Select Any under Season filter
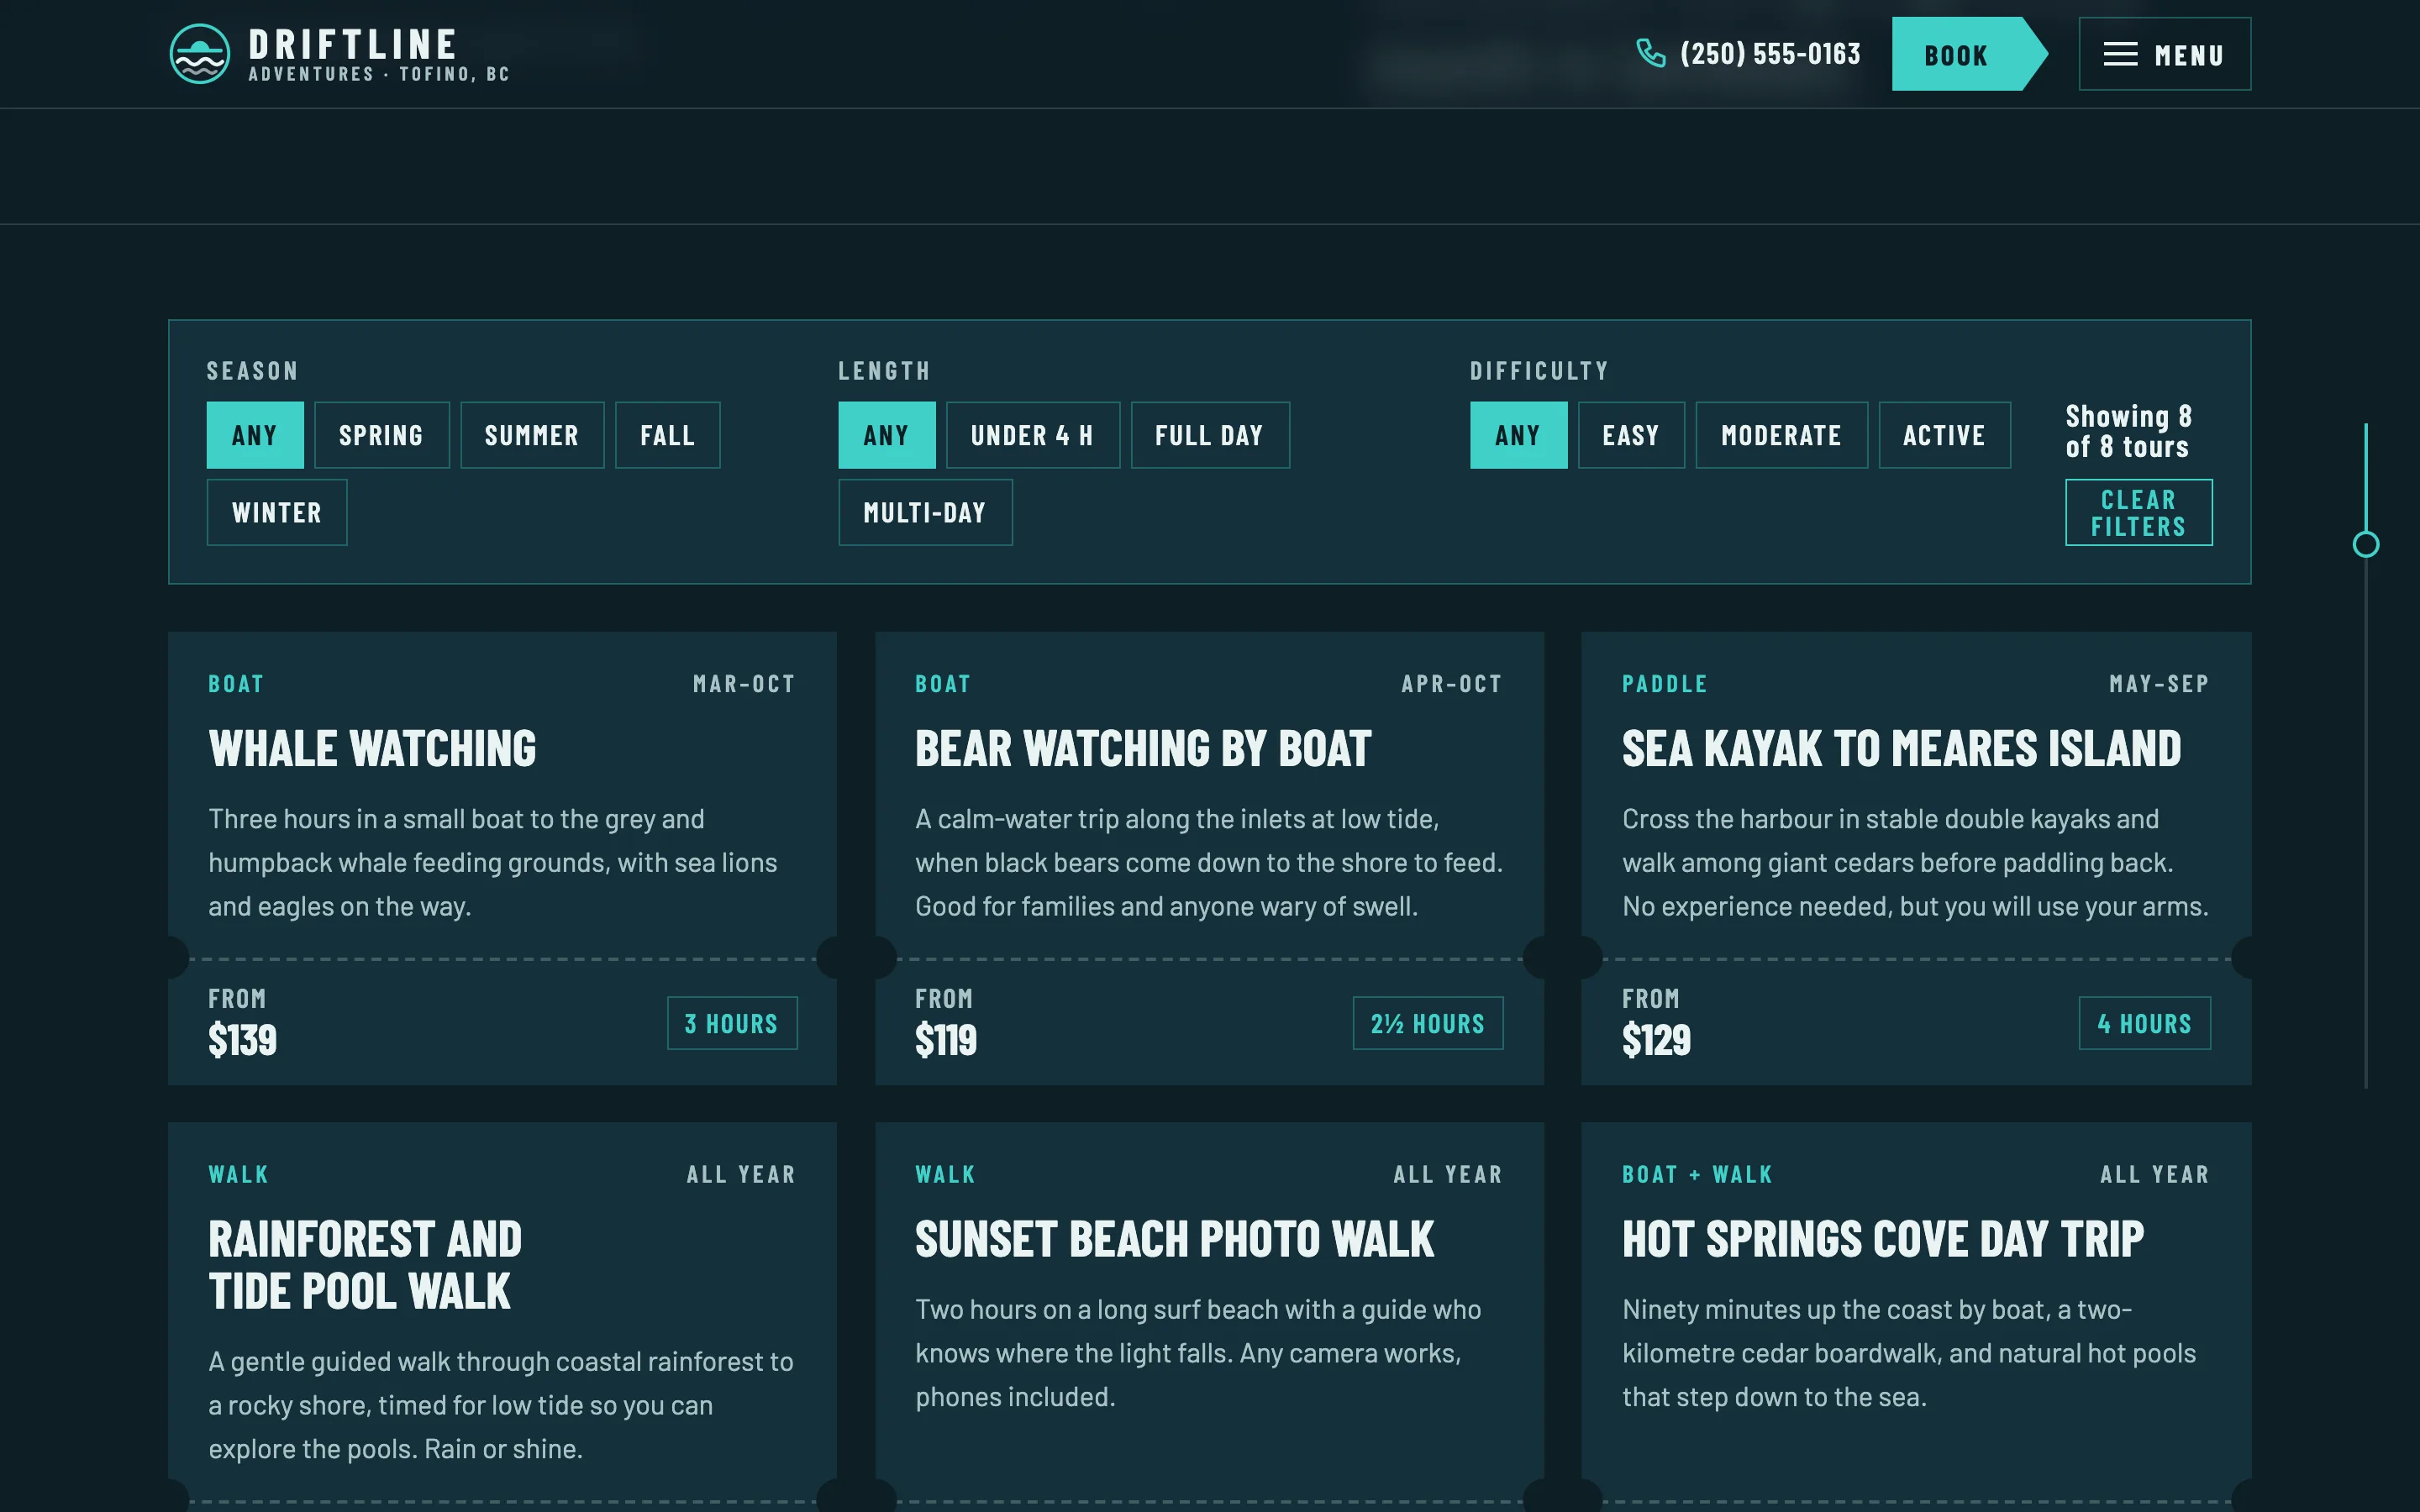The width and height of the screenshot is (2420, 1512). 255,435
